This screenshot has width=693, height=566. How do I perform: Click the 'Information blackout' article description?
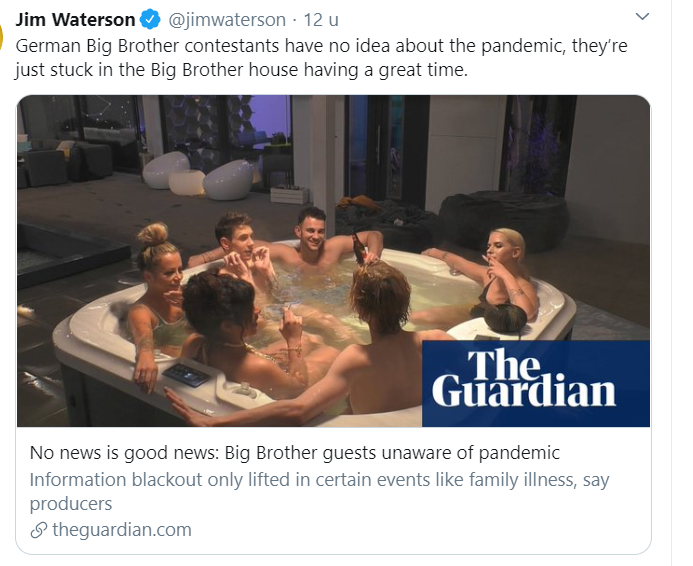tap(320, 491)
